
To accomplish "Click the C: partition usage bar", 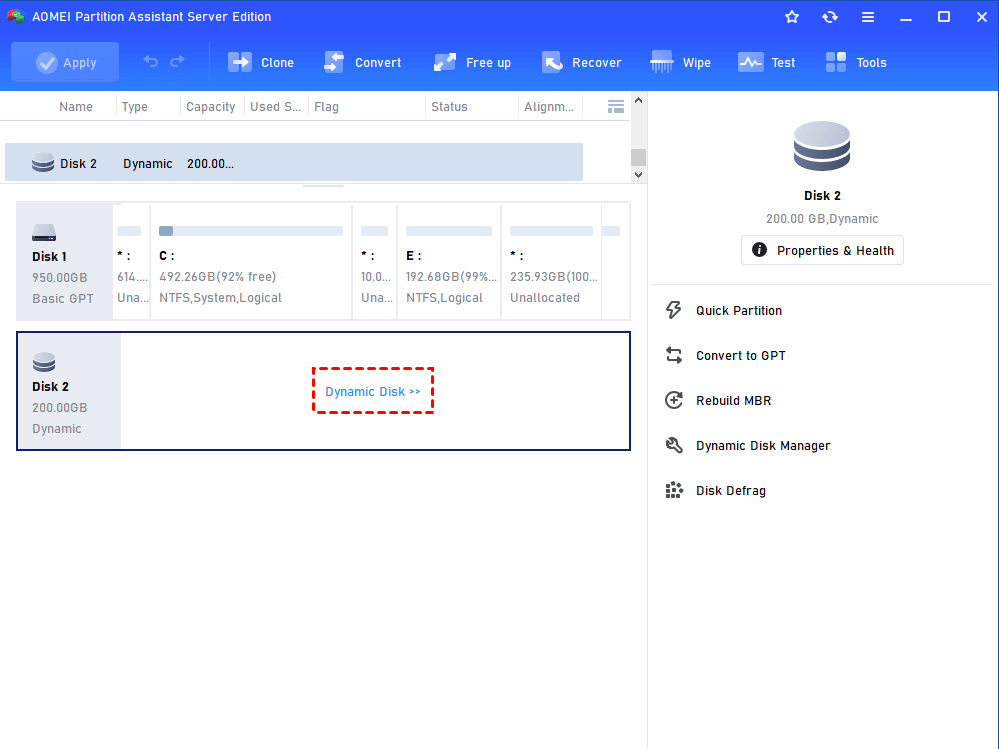I will (x=251, y=231).
